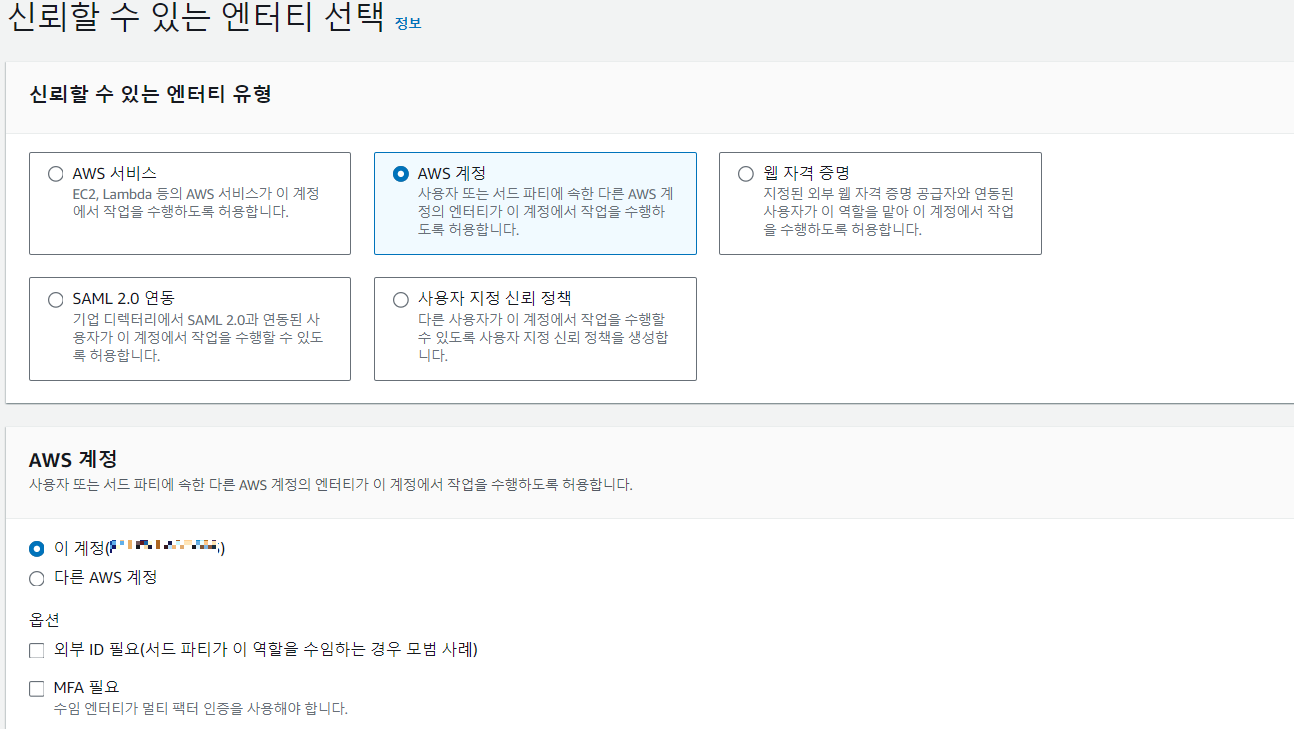Choose the AWS 계정 entity type radio

coord(401,174)
